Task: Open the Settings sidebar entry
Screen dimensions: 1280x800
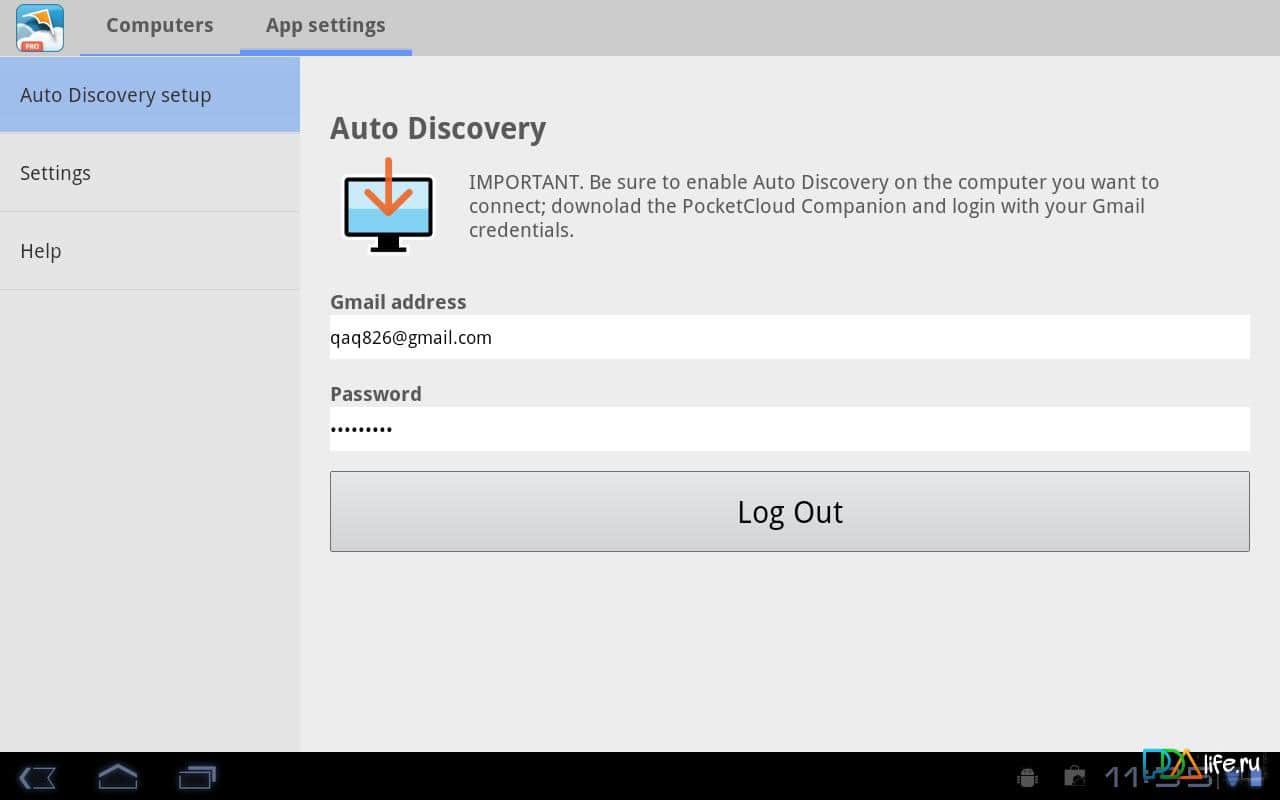Action: pyautogui.click(x=149, y=173)
